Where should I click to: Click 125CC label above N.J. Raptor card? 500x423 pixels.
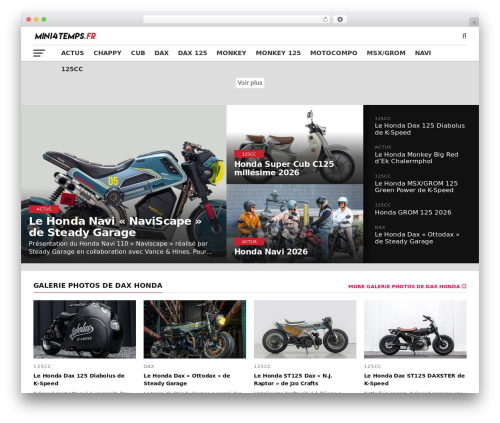[x=263, y=366]
